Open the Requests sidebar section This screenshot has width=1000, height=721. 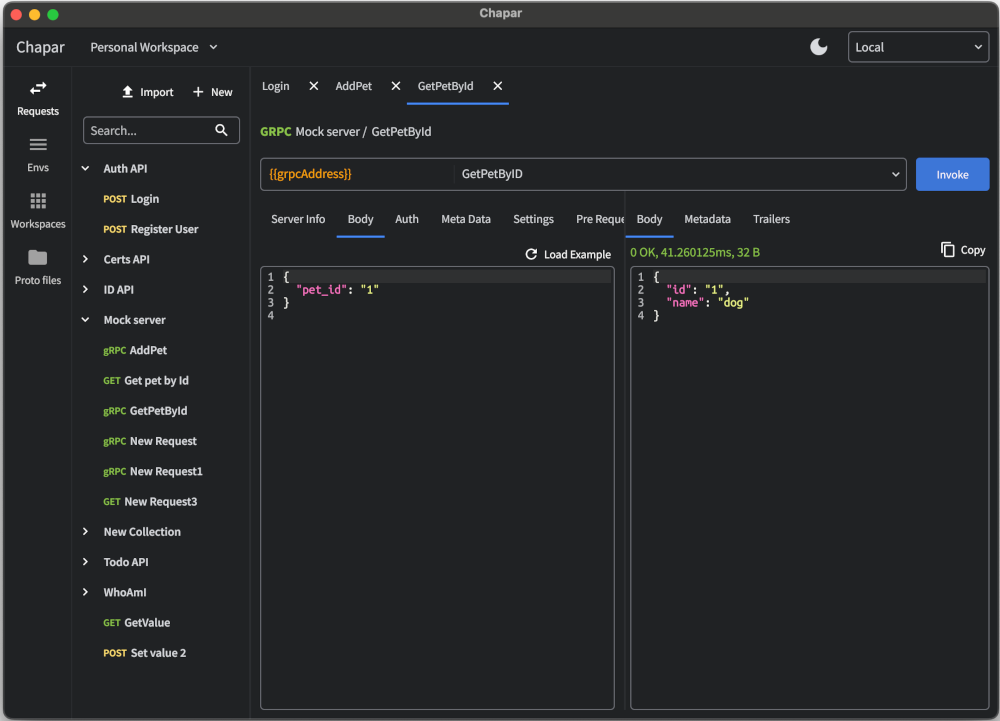[x=38, y=98]
